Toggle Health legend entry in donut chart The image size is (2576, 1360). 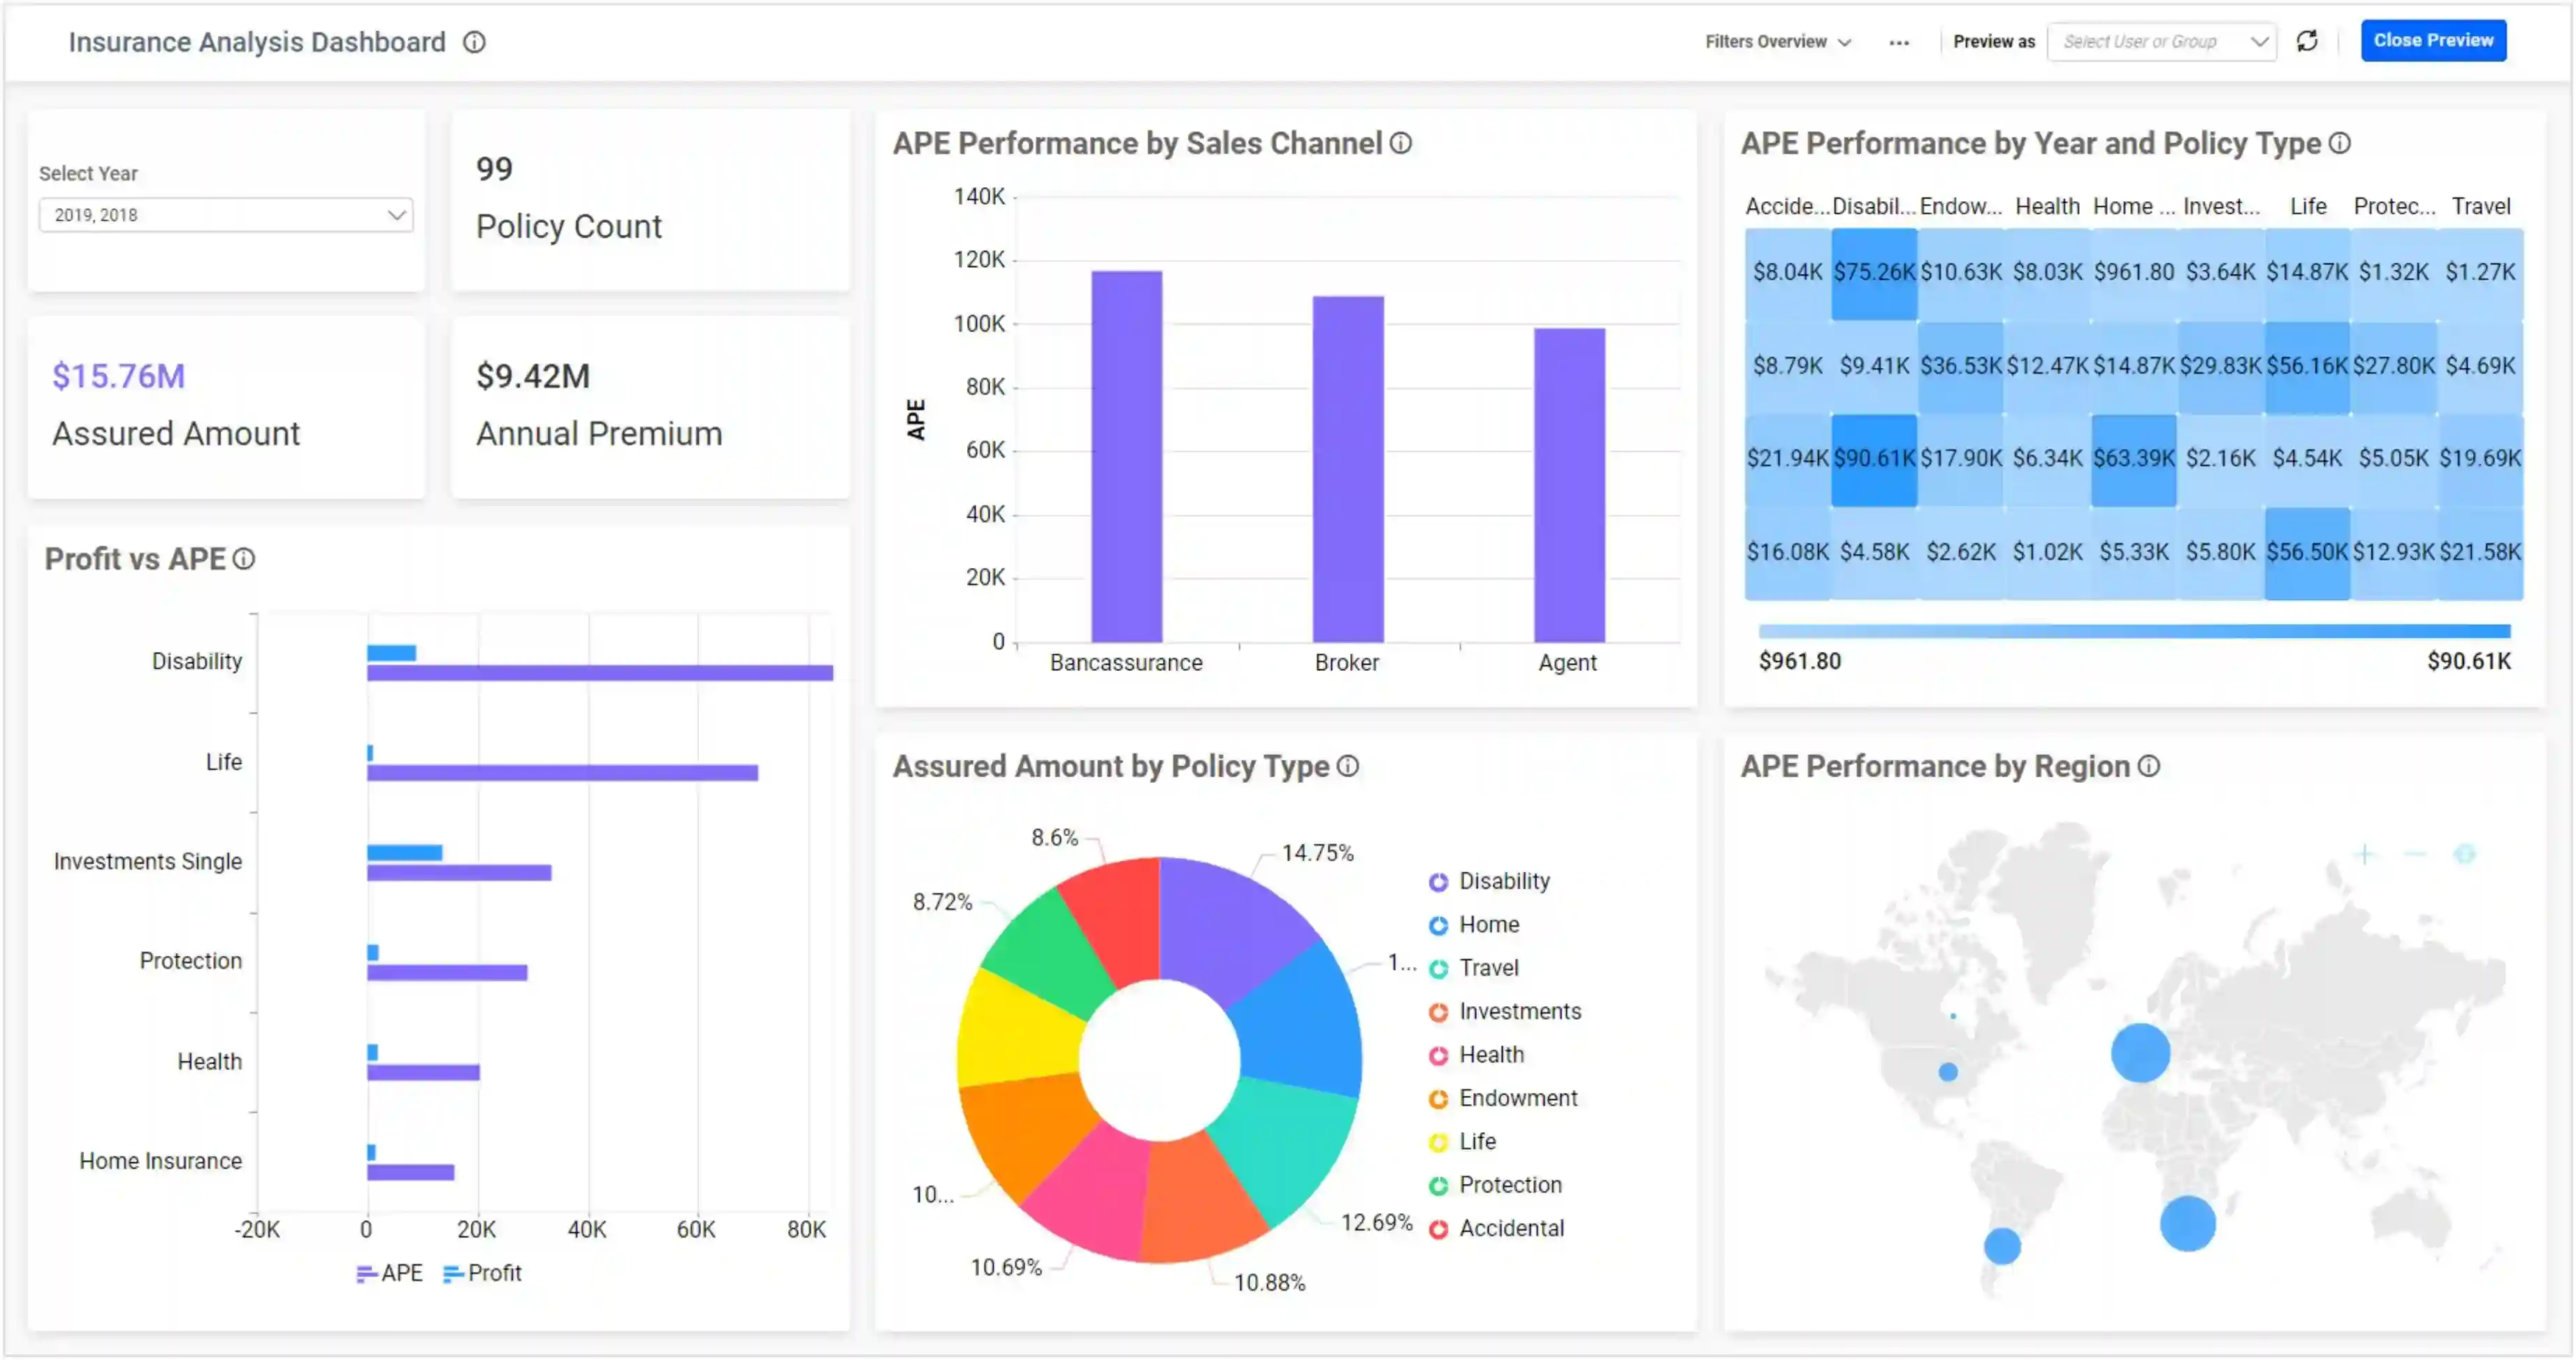(x=1477, y=1055)
